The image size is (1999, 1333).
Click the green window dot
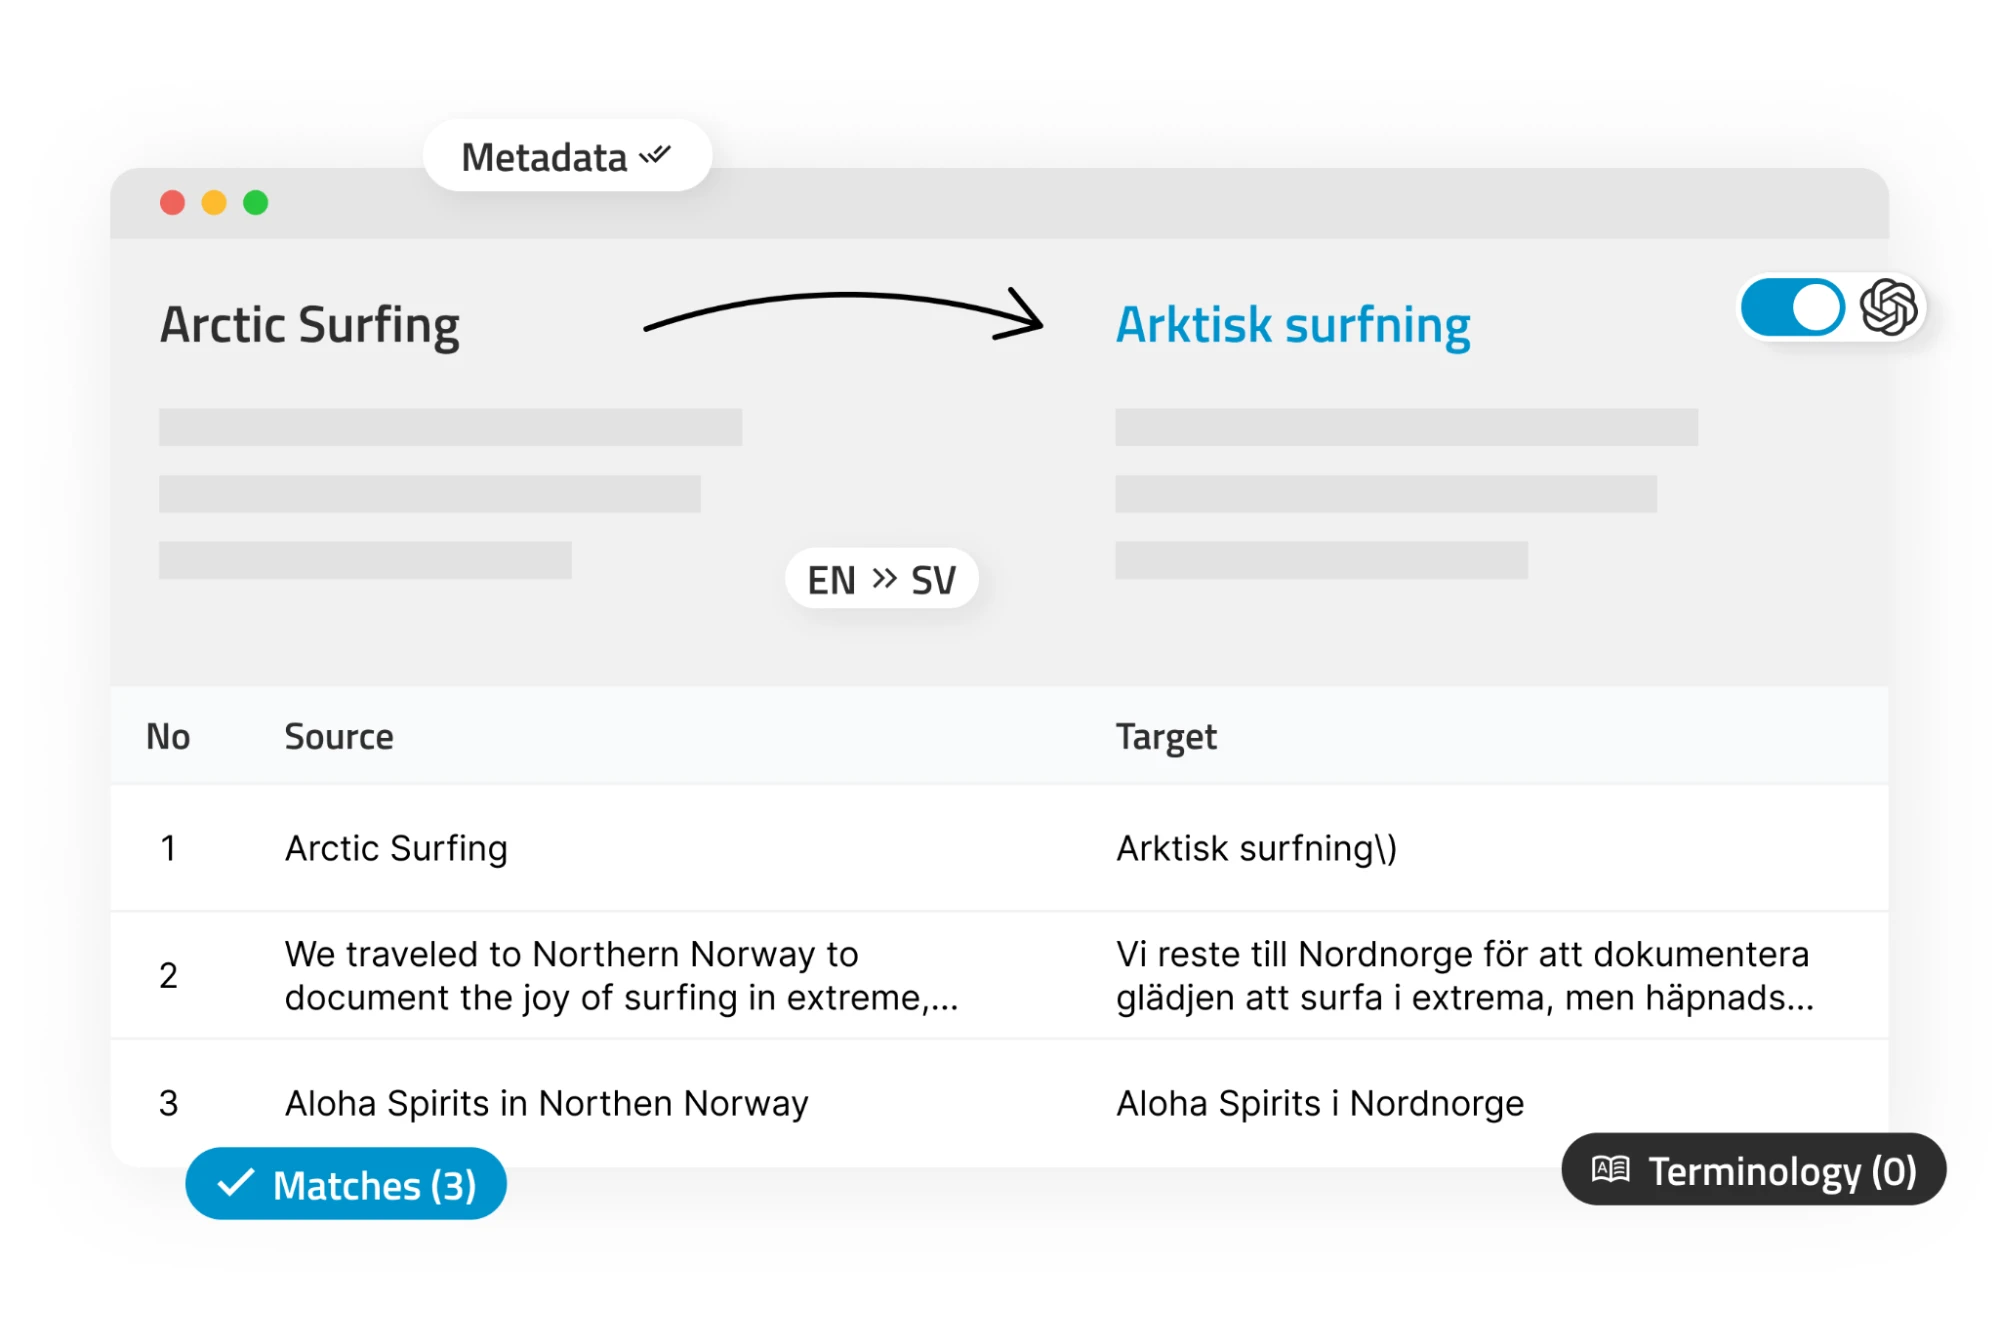pos(256,203)
